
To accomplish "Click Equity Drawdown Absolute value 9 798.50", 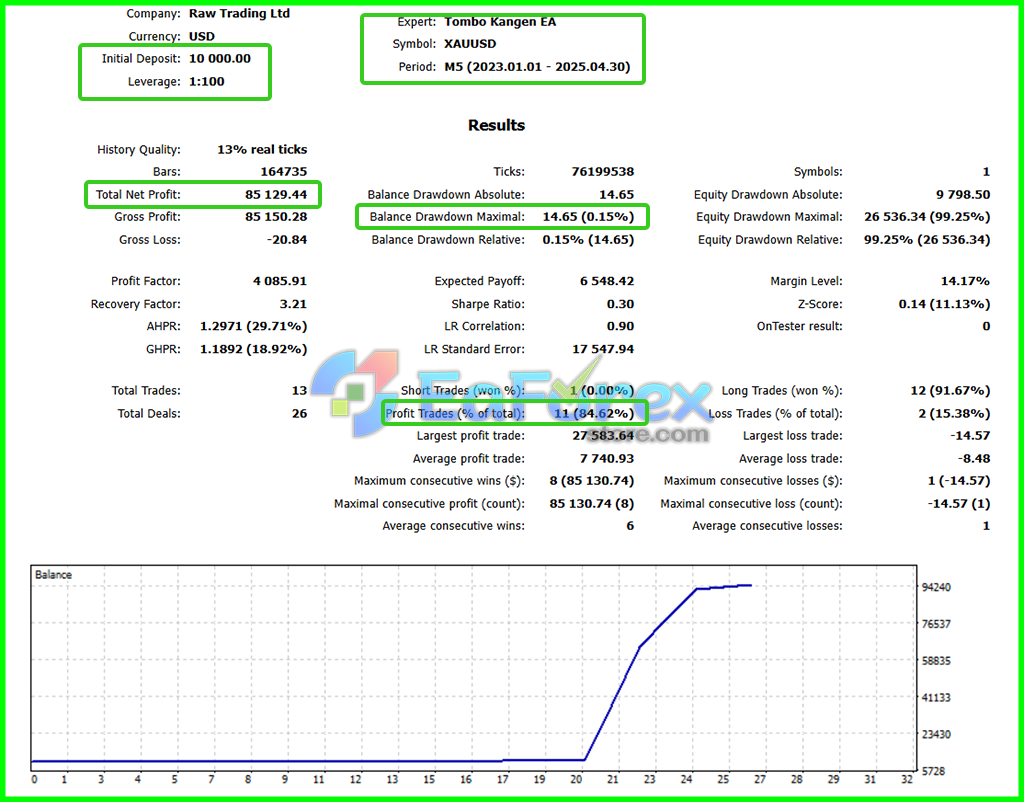I will (963, 195).
